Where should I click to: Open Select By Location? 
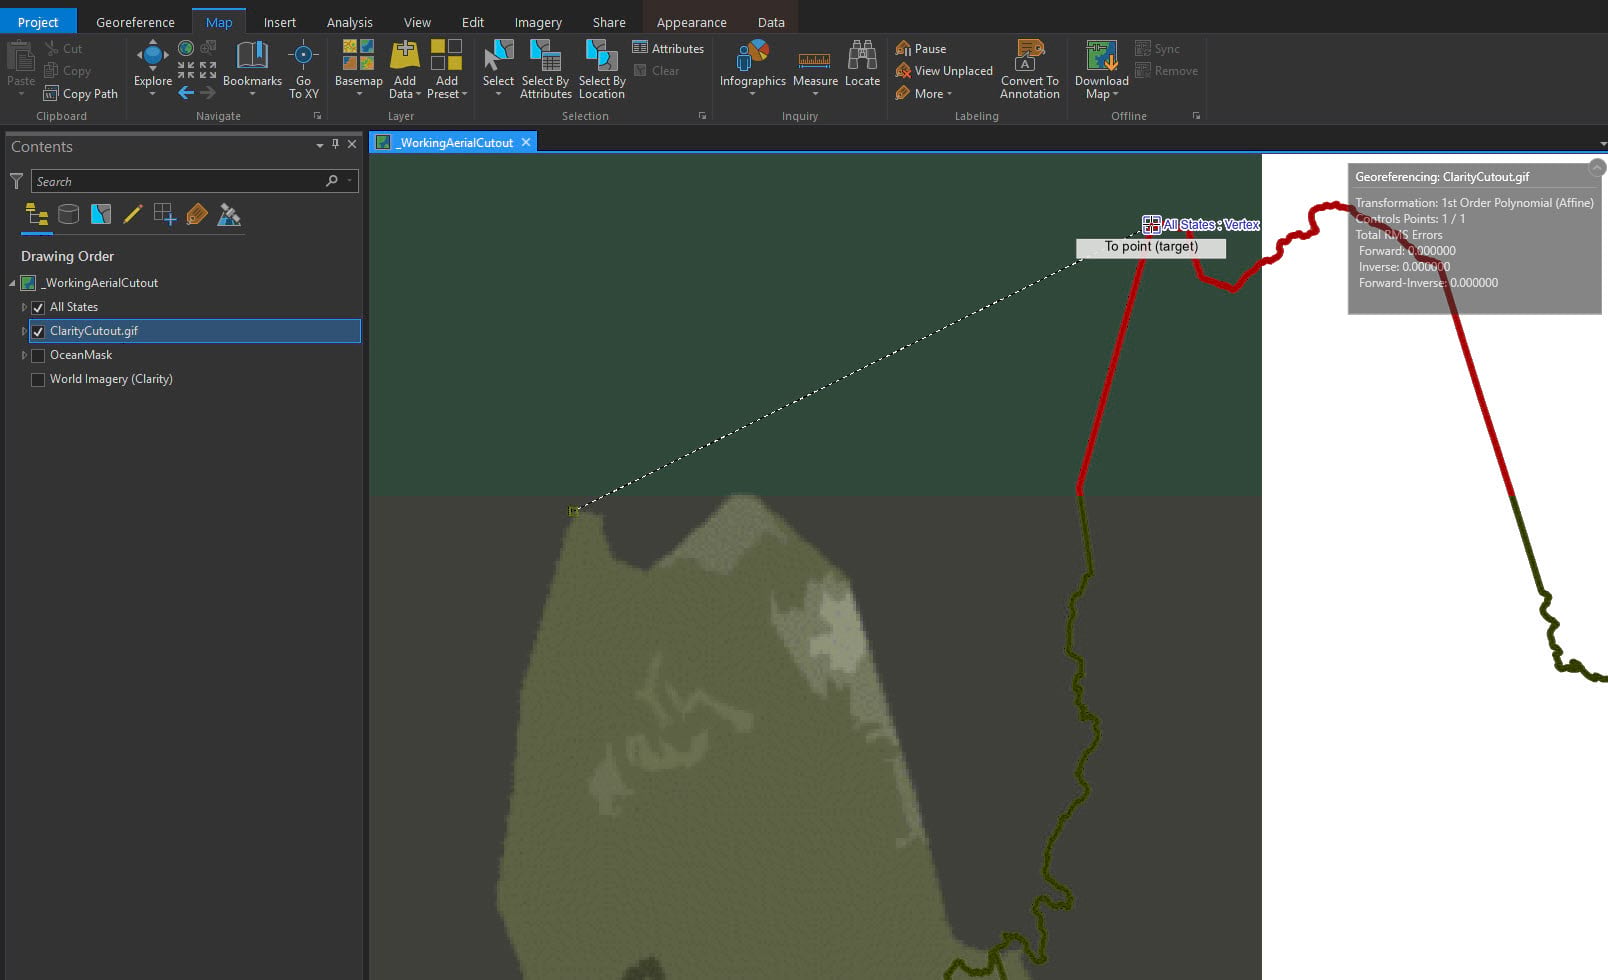coord(602,69)
